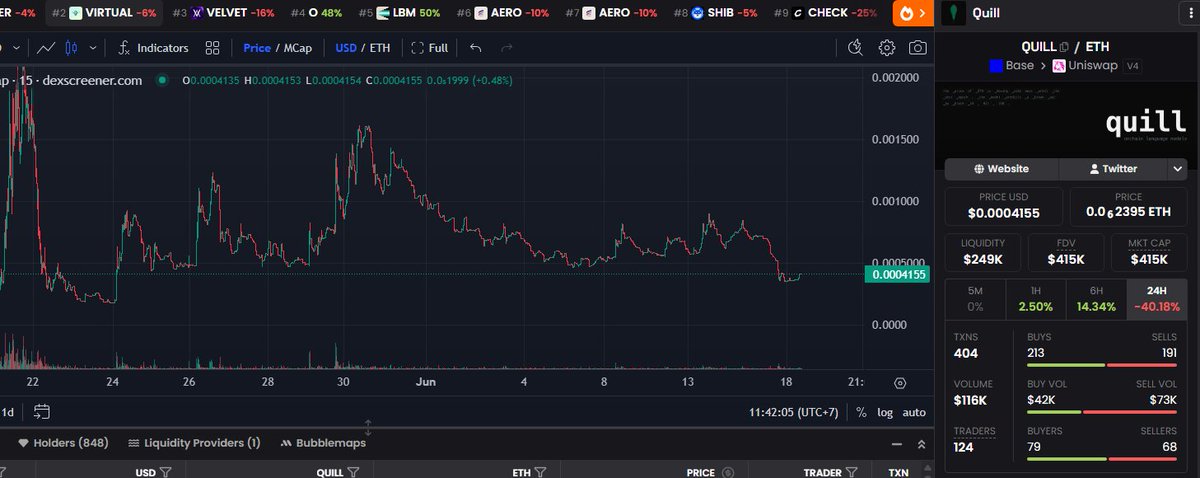This screenshot has width=1200, height=478.
Task: Open trending token #3 VELVET
Action: tap(223, 13)
